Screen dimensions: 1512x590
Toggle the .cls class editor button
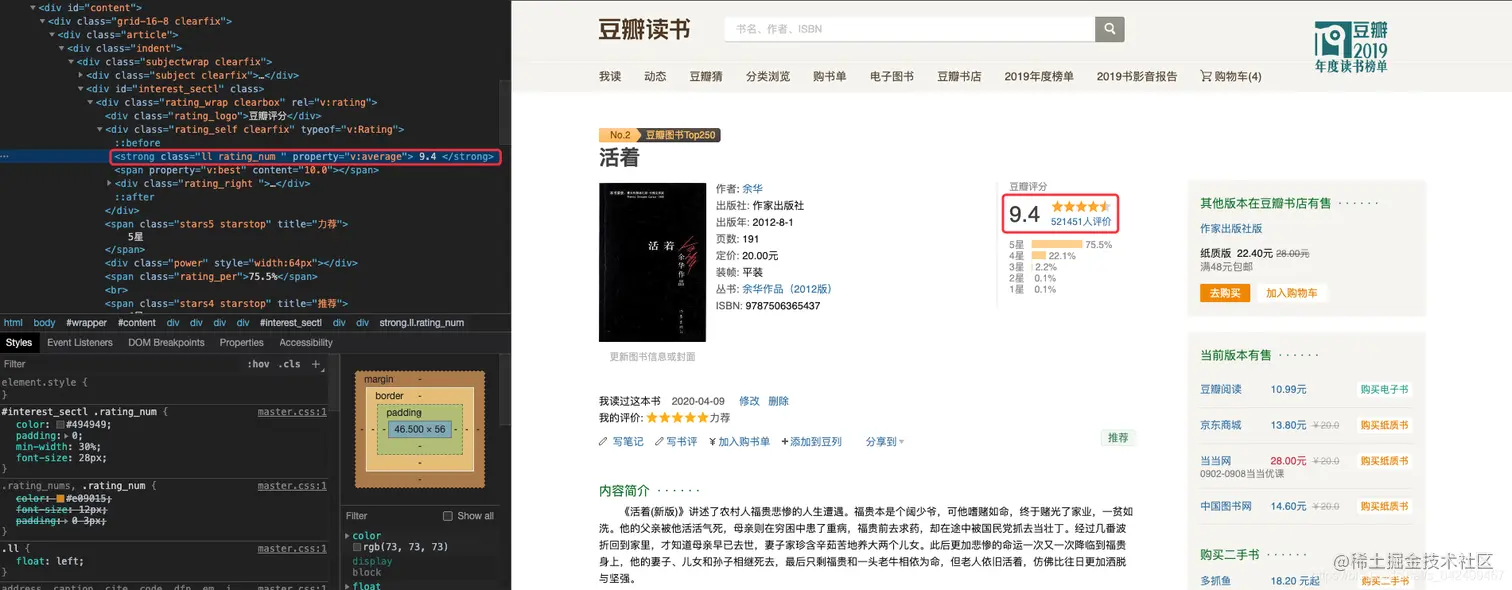tap(290, 364)
